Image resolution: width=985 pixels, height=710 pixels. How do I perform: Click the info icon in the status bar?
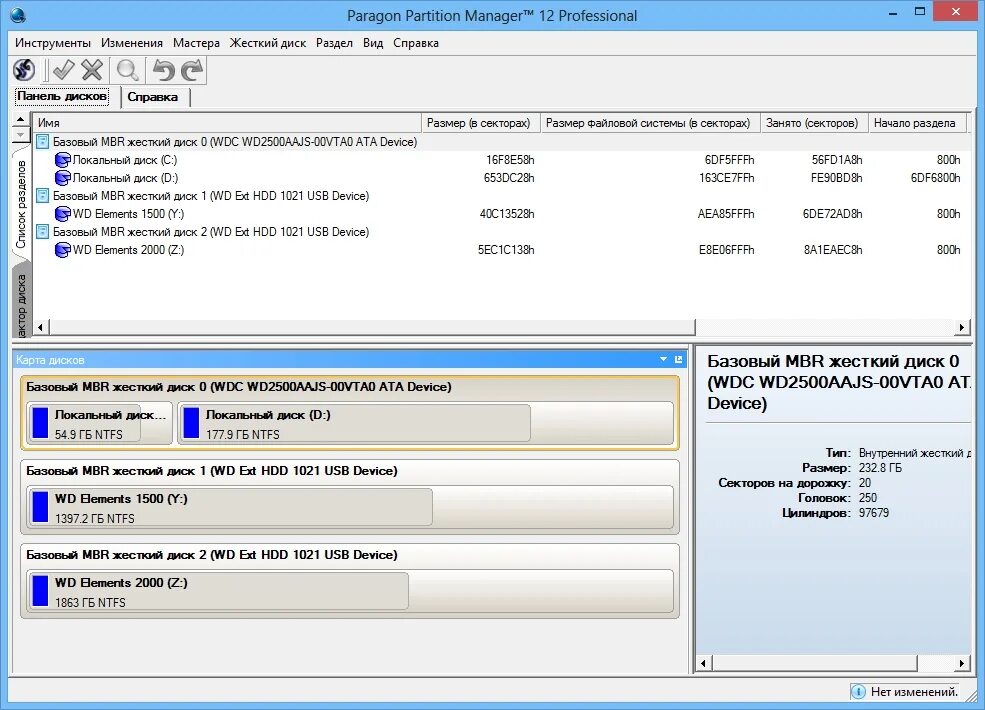point(857,692)
